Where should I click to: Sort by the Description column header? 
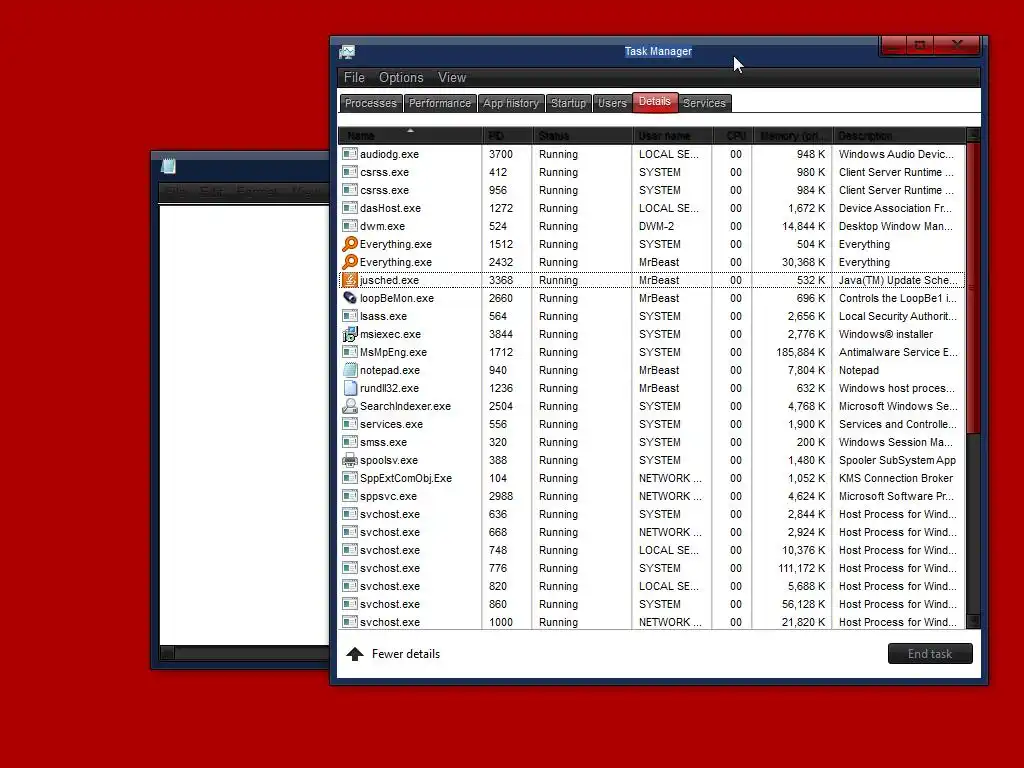coord(899,135)
